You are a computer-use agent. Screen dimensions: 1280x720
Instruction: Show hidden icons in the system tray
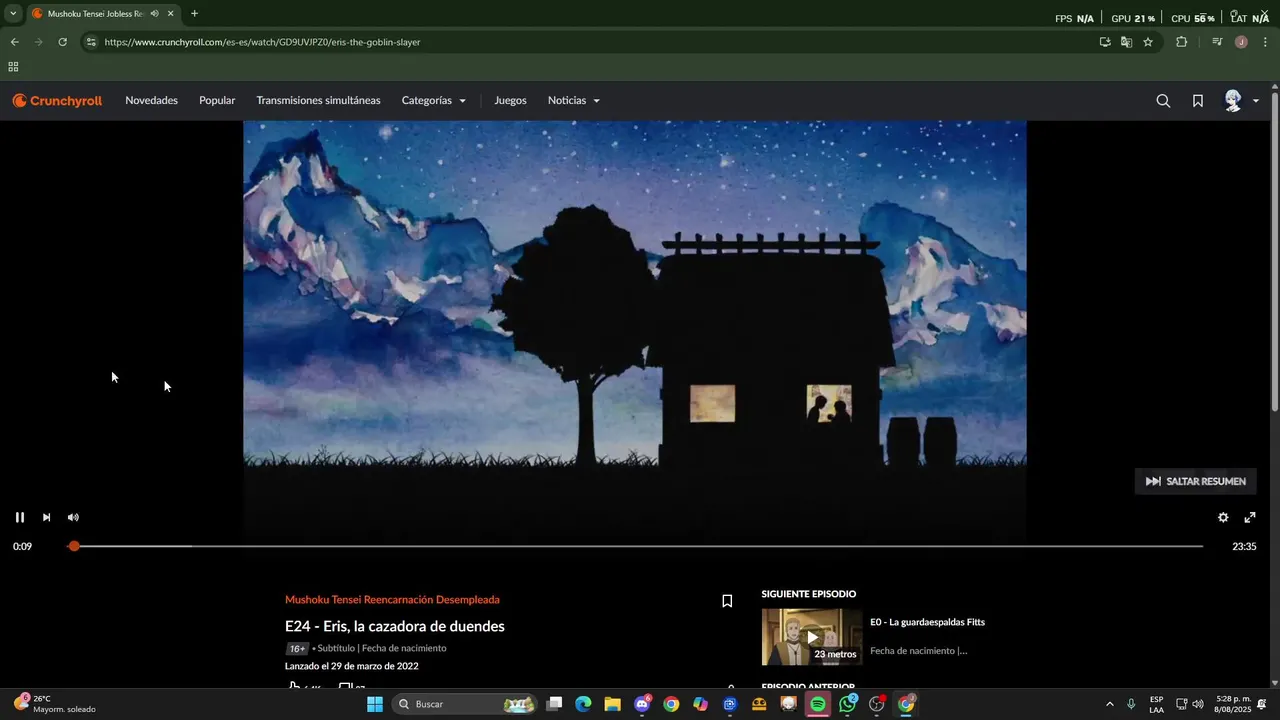click(1109, 704)
